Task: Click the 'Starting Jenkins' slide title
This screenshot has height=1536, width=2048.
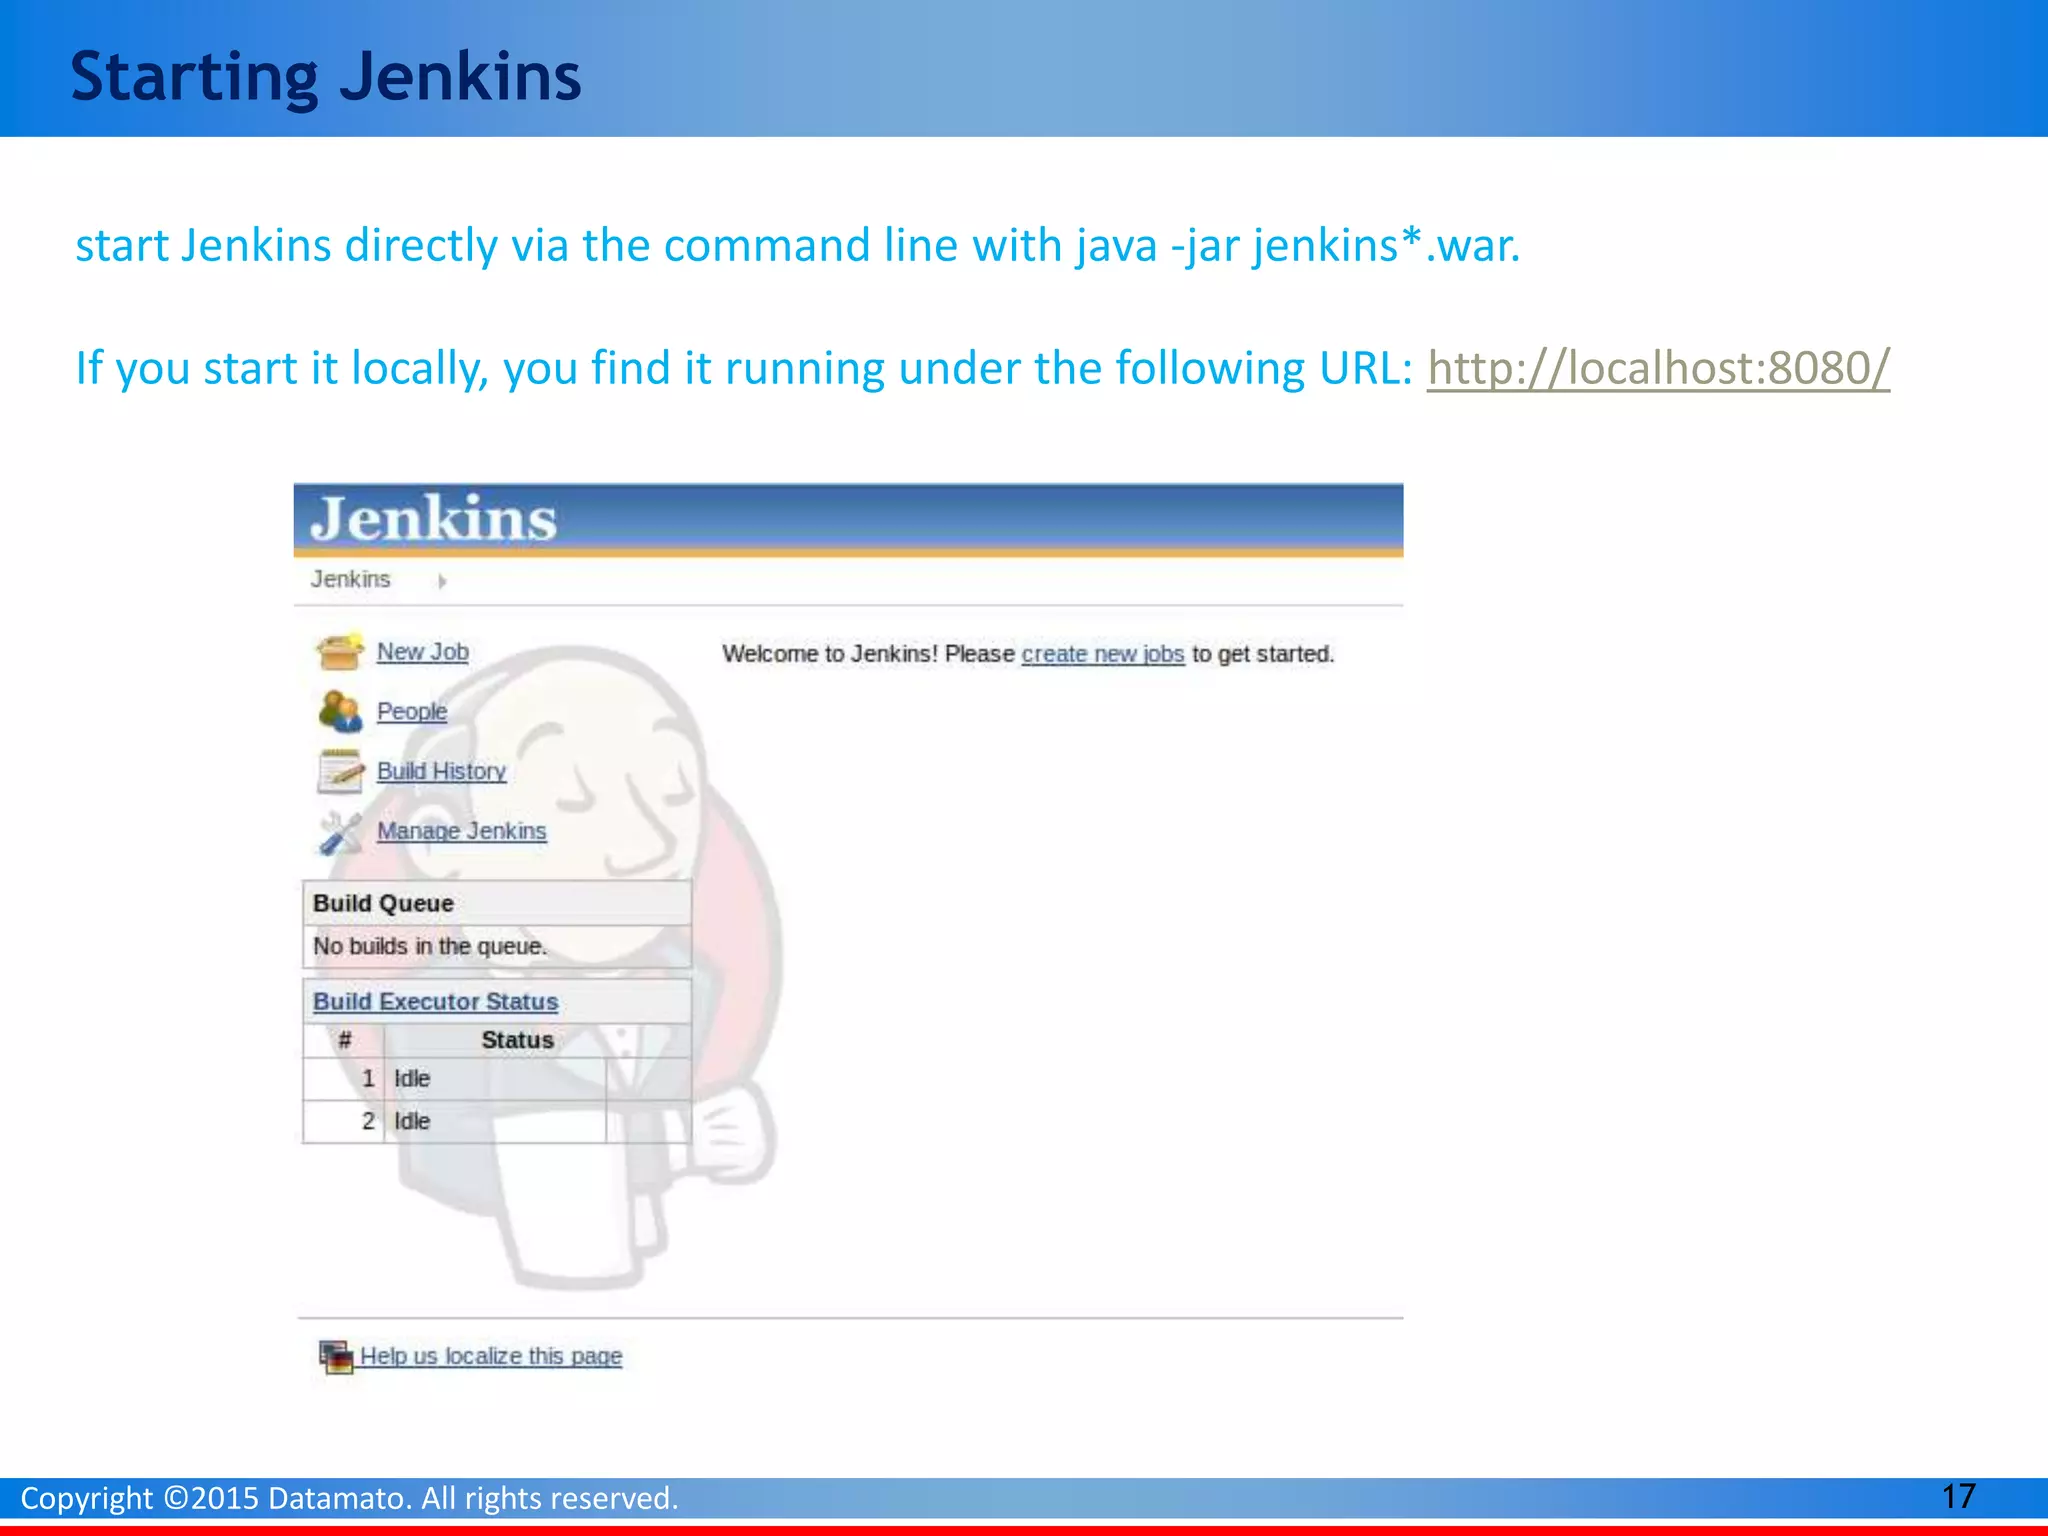Action: (326, 76)
